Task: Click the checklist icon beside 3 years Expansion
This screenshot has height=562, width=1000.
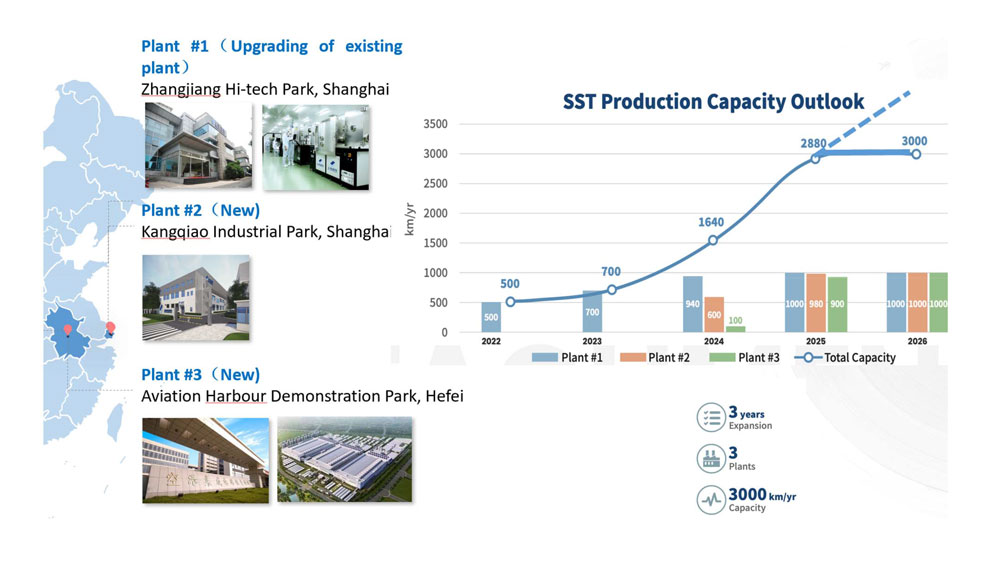Action: coord(711,418)
